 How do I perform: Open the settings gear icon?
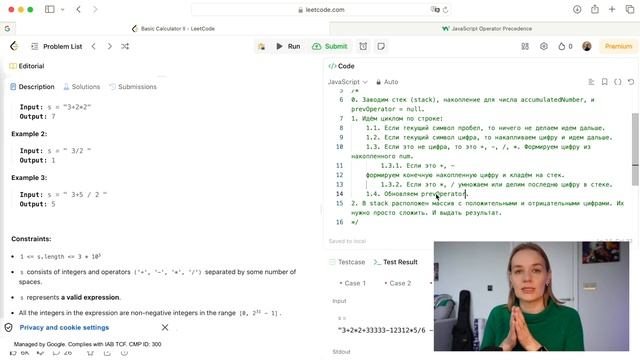(x=544, y=47)
